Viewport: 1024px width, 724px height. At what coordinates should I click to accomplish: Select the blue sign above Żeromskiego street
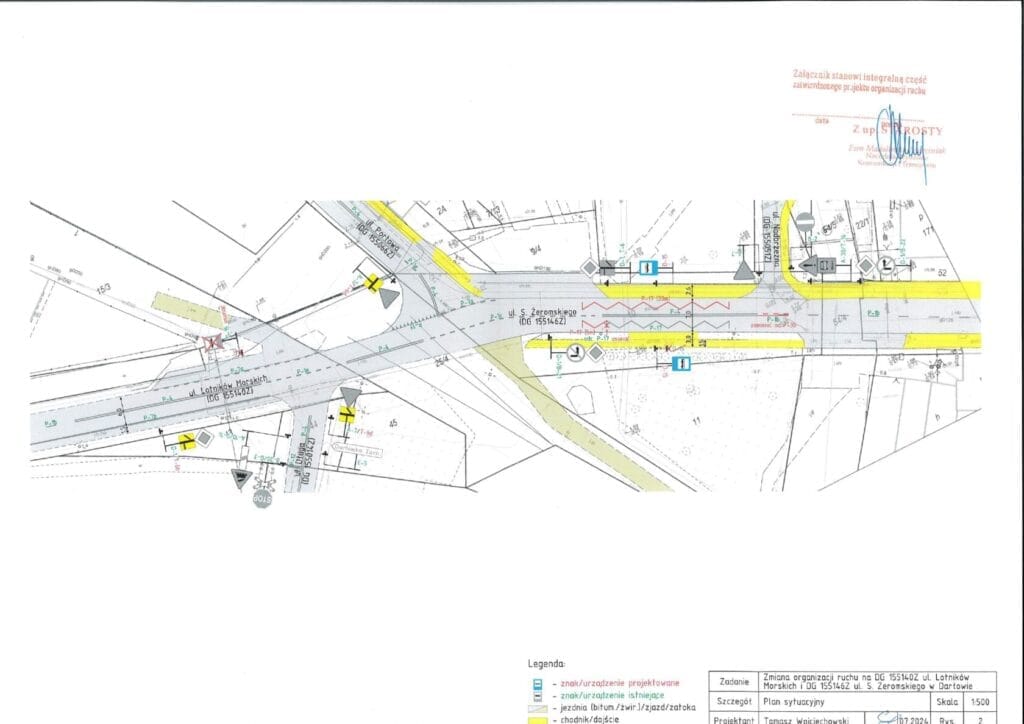click(647, 267)
